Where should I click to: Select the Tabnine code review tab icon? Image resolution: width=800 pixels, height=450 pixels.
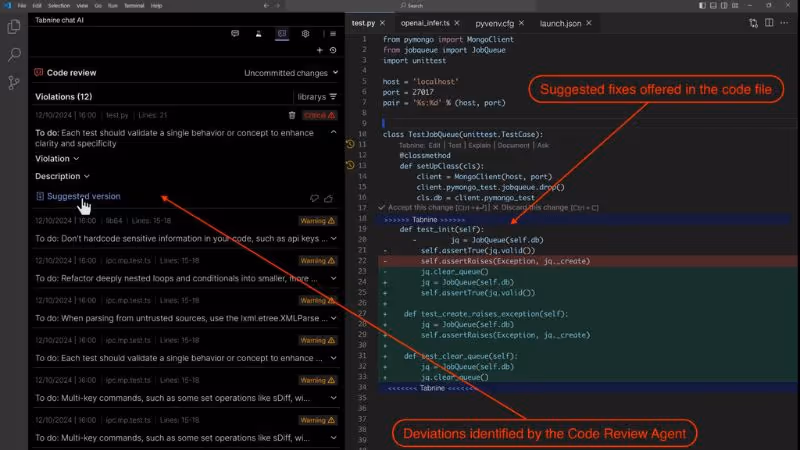tap(282, 34)
